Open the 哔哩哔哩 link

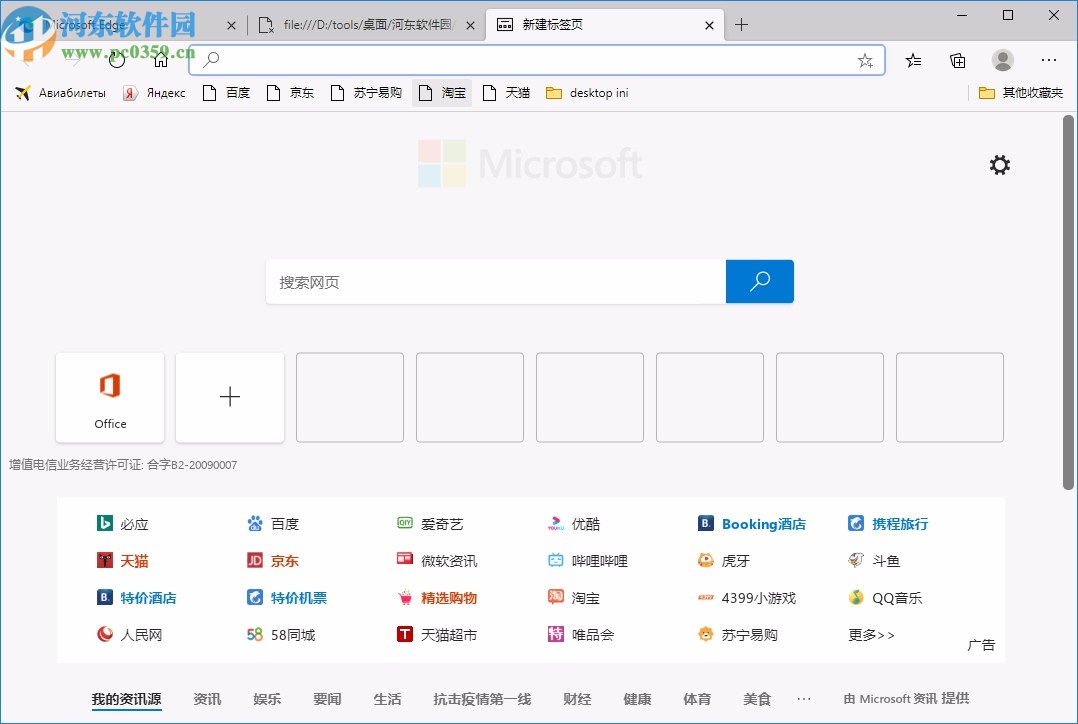tap(599, 560)
